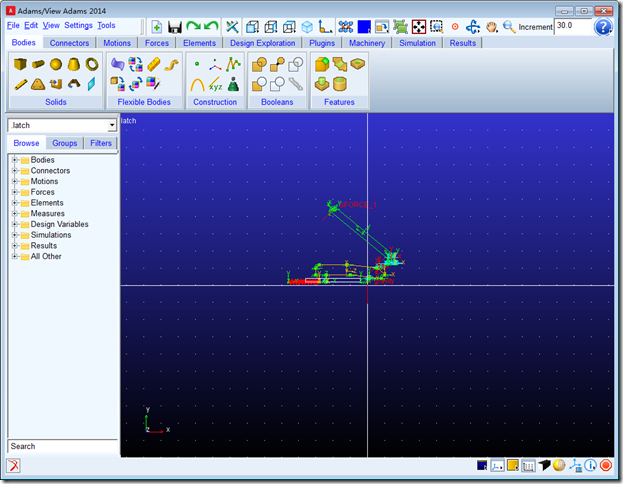Select the Torus solid tool

pyautogui.click(x=92, y=64)
